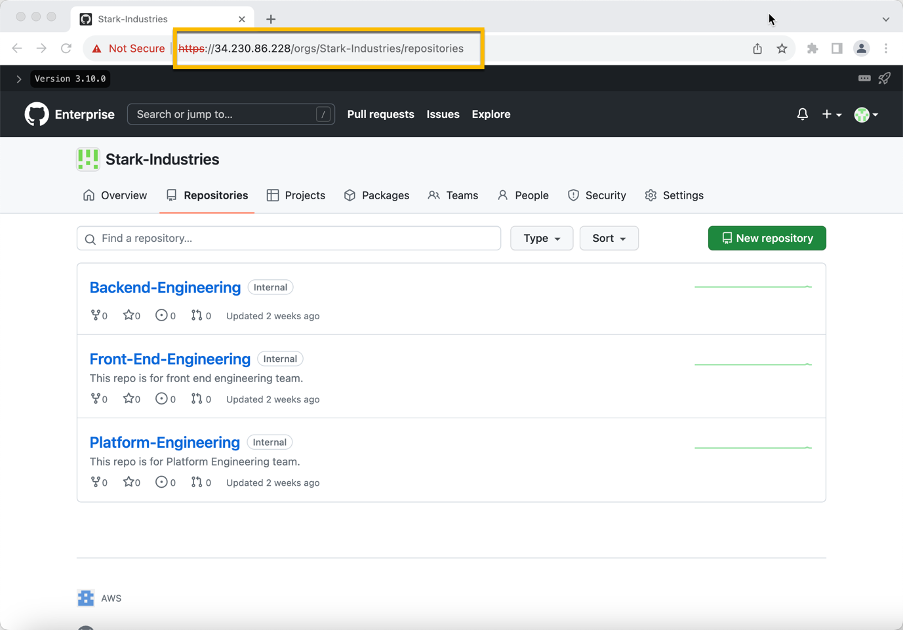Click the pull request icon on Platform-Engineering
Viewport: 904px width, 630px height.
pos(196,481)
